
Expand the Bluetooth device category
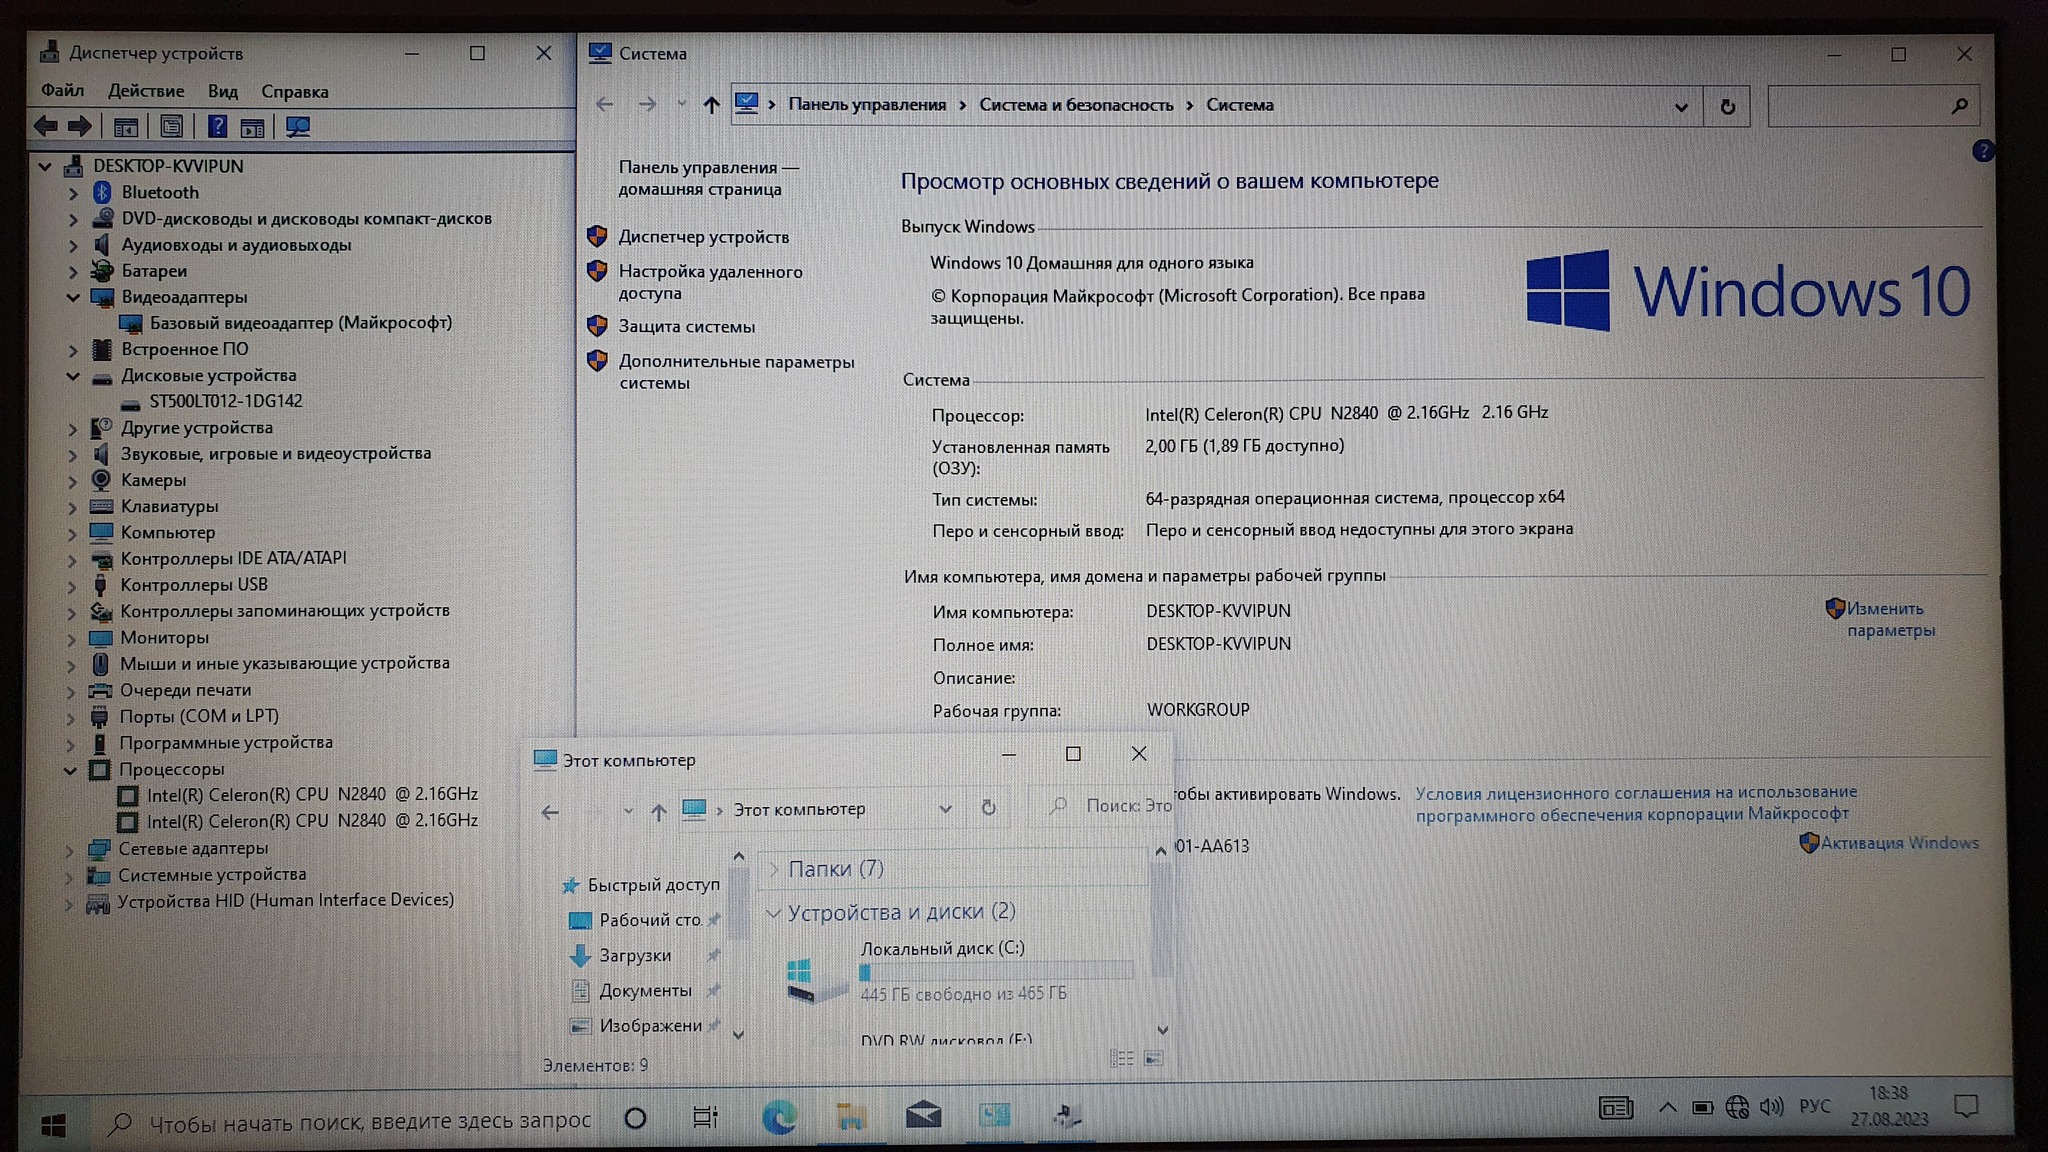[x=73, y=193]
